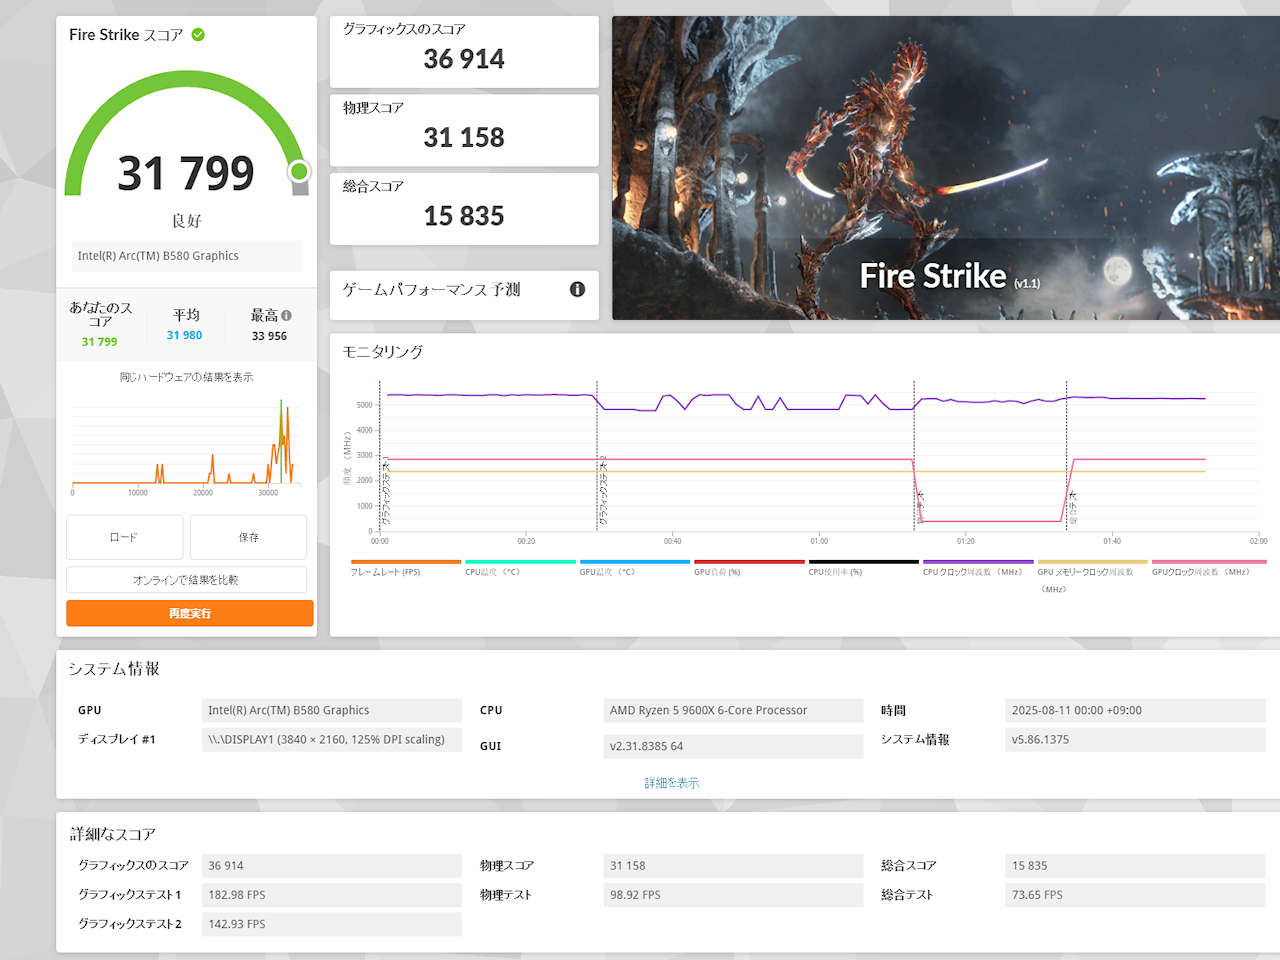Click the green score gauge end marker
The image size is (1280, 960).
(x=299, y=172)
